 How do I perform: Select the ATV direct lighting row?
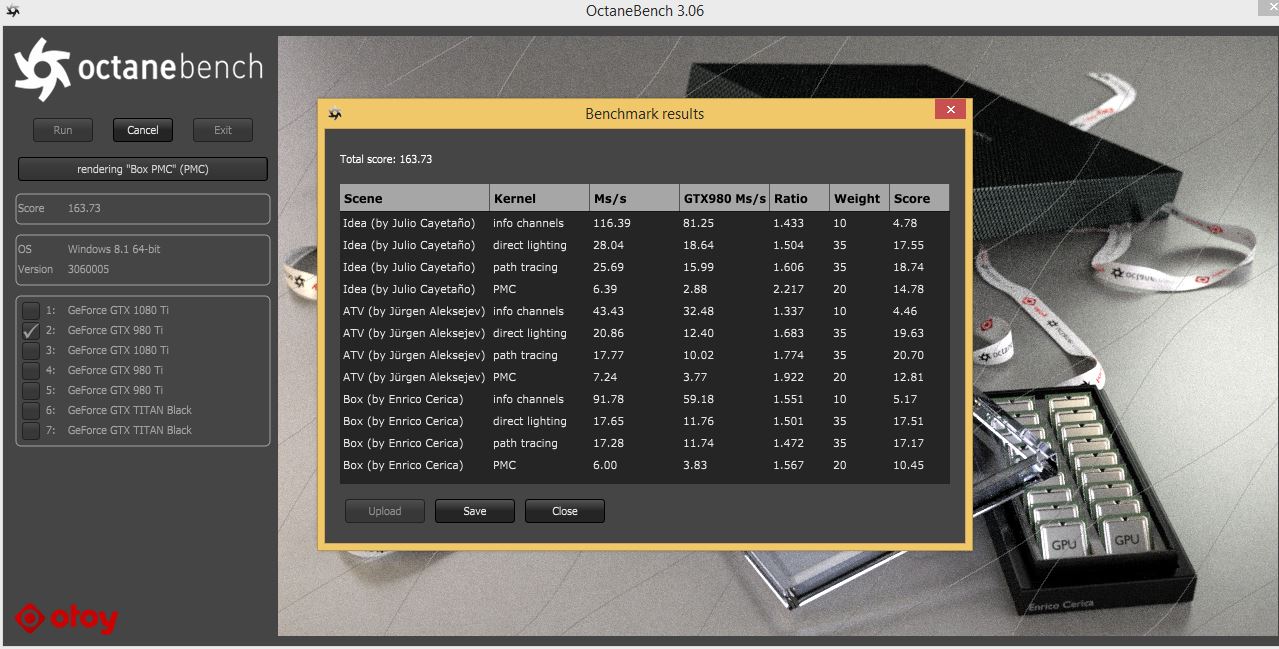pyautogui.click(x=645, y=333)
